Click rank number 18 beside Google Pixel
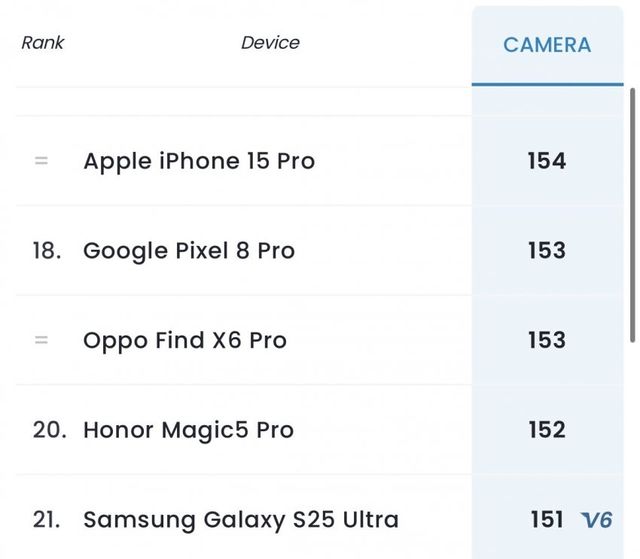 click(x=46, y=250)
